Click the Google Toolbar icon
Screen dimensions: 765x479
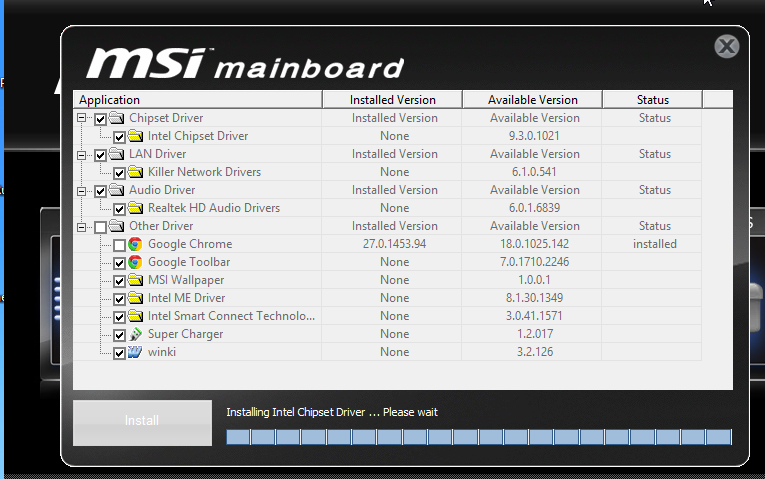click(135, 262)
